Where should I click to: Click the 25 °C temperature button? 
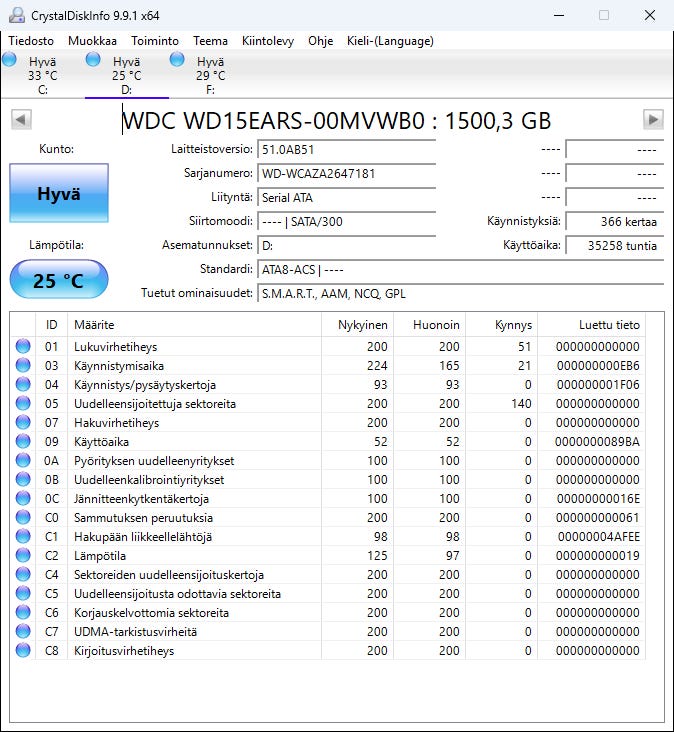point(59,280)
